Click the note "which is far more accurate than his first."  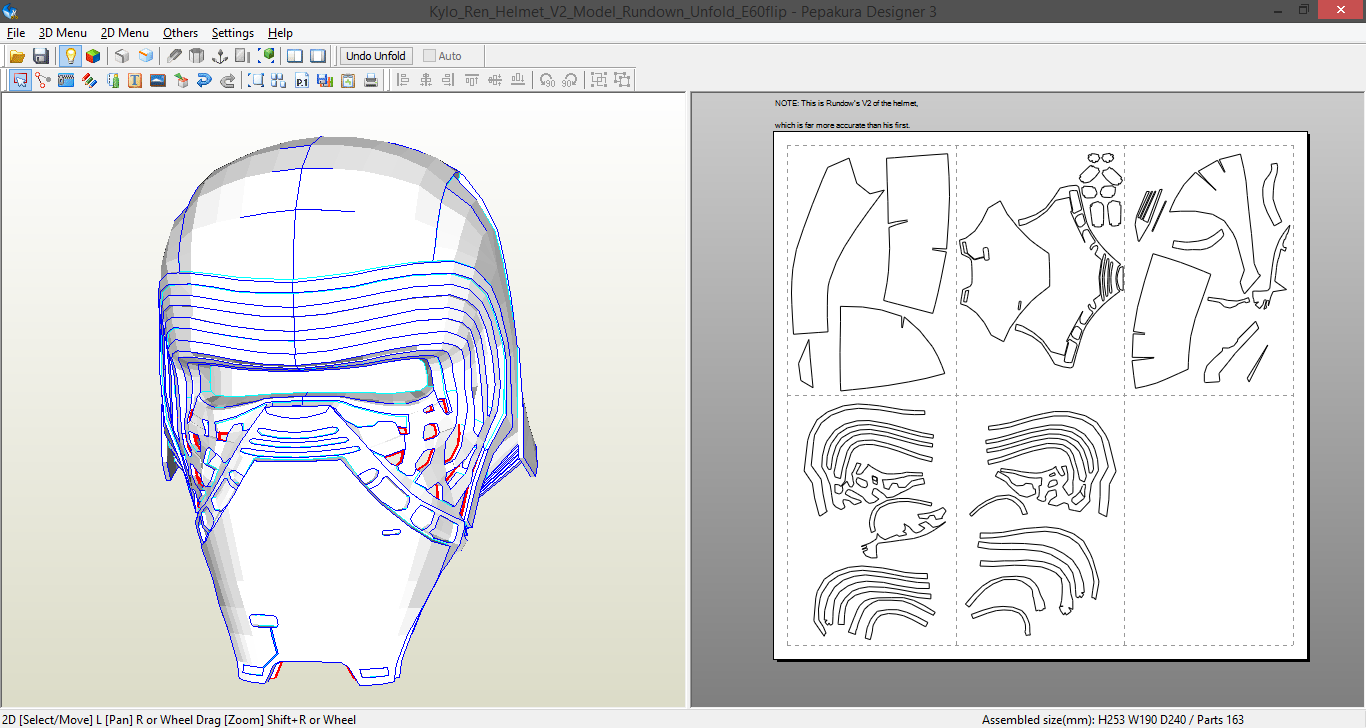click(843, 125)
